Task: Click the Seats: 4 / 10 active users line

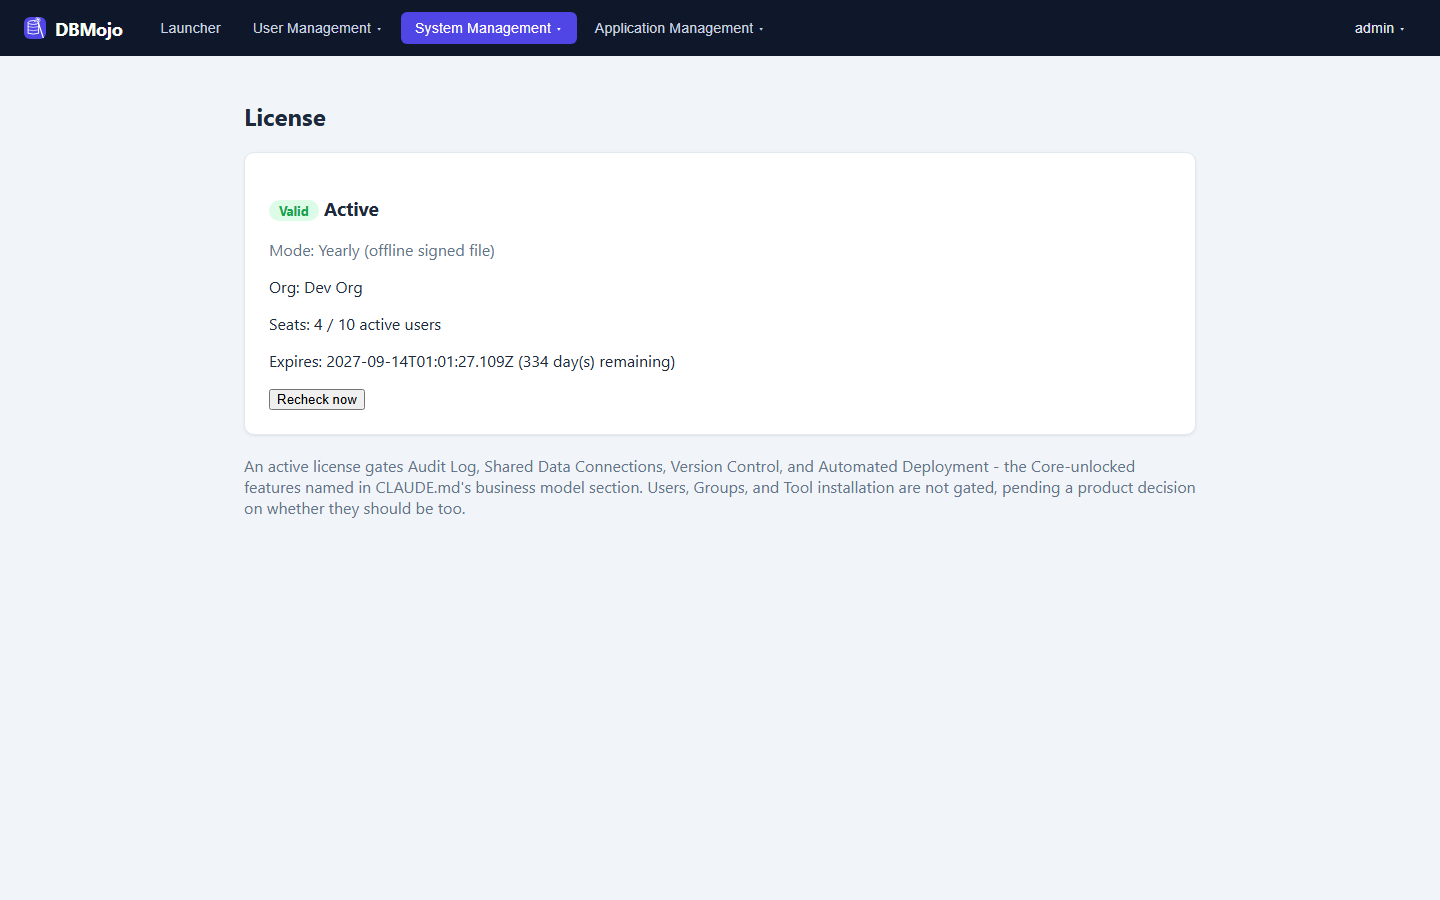Action: pyautogui.click(x=355, y=325)
